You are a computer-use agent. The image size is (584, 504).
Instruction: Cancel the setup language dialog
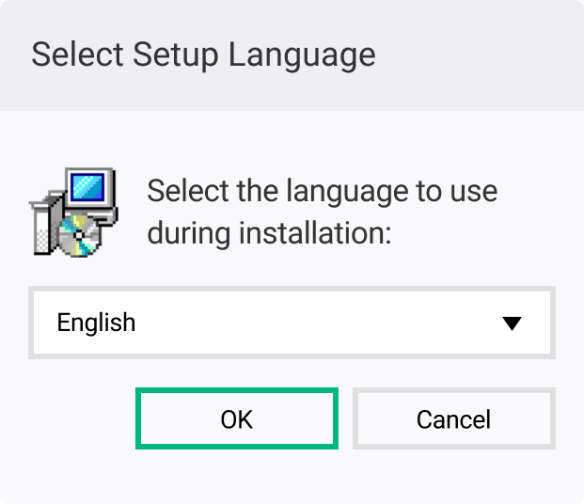click(454, 419)
